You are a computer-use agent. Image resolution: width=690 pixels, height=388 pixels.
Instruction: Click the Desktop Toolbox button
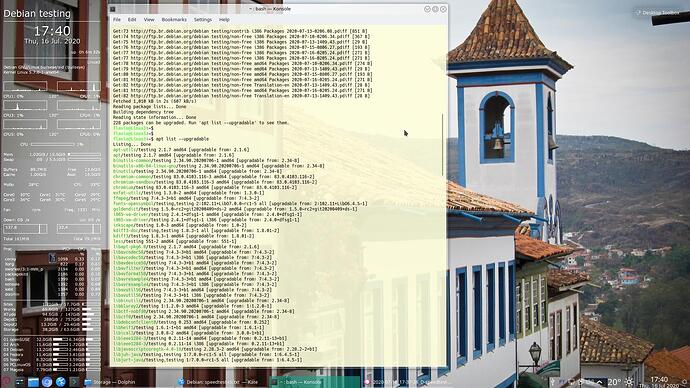tap(657, 13)
